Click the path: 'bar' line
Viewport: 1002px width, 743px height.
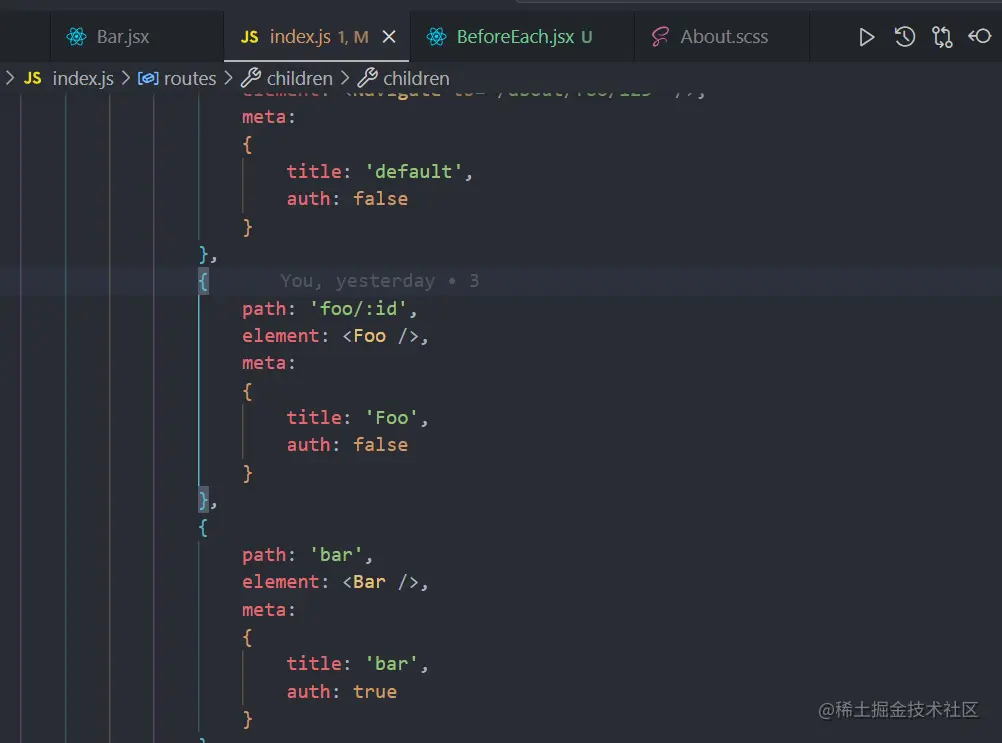click(307, 555)
